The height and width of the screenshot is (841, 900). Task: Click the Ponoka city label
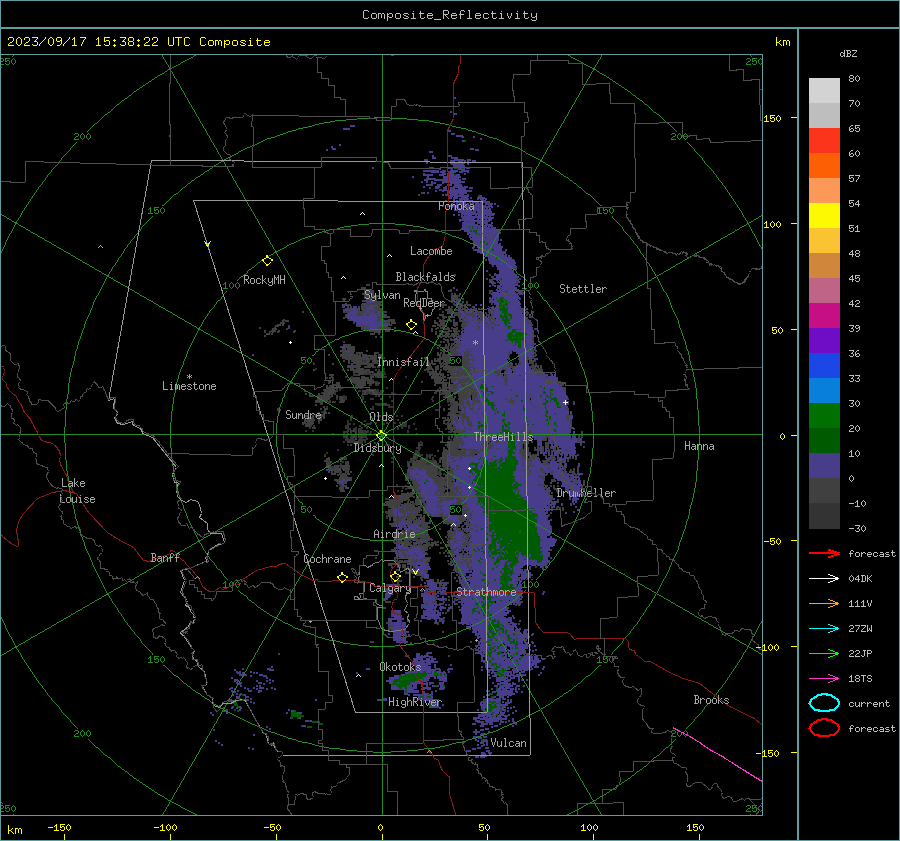click(x=456, y=206)
